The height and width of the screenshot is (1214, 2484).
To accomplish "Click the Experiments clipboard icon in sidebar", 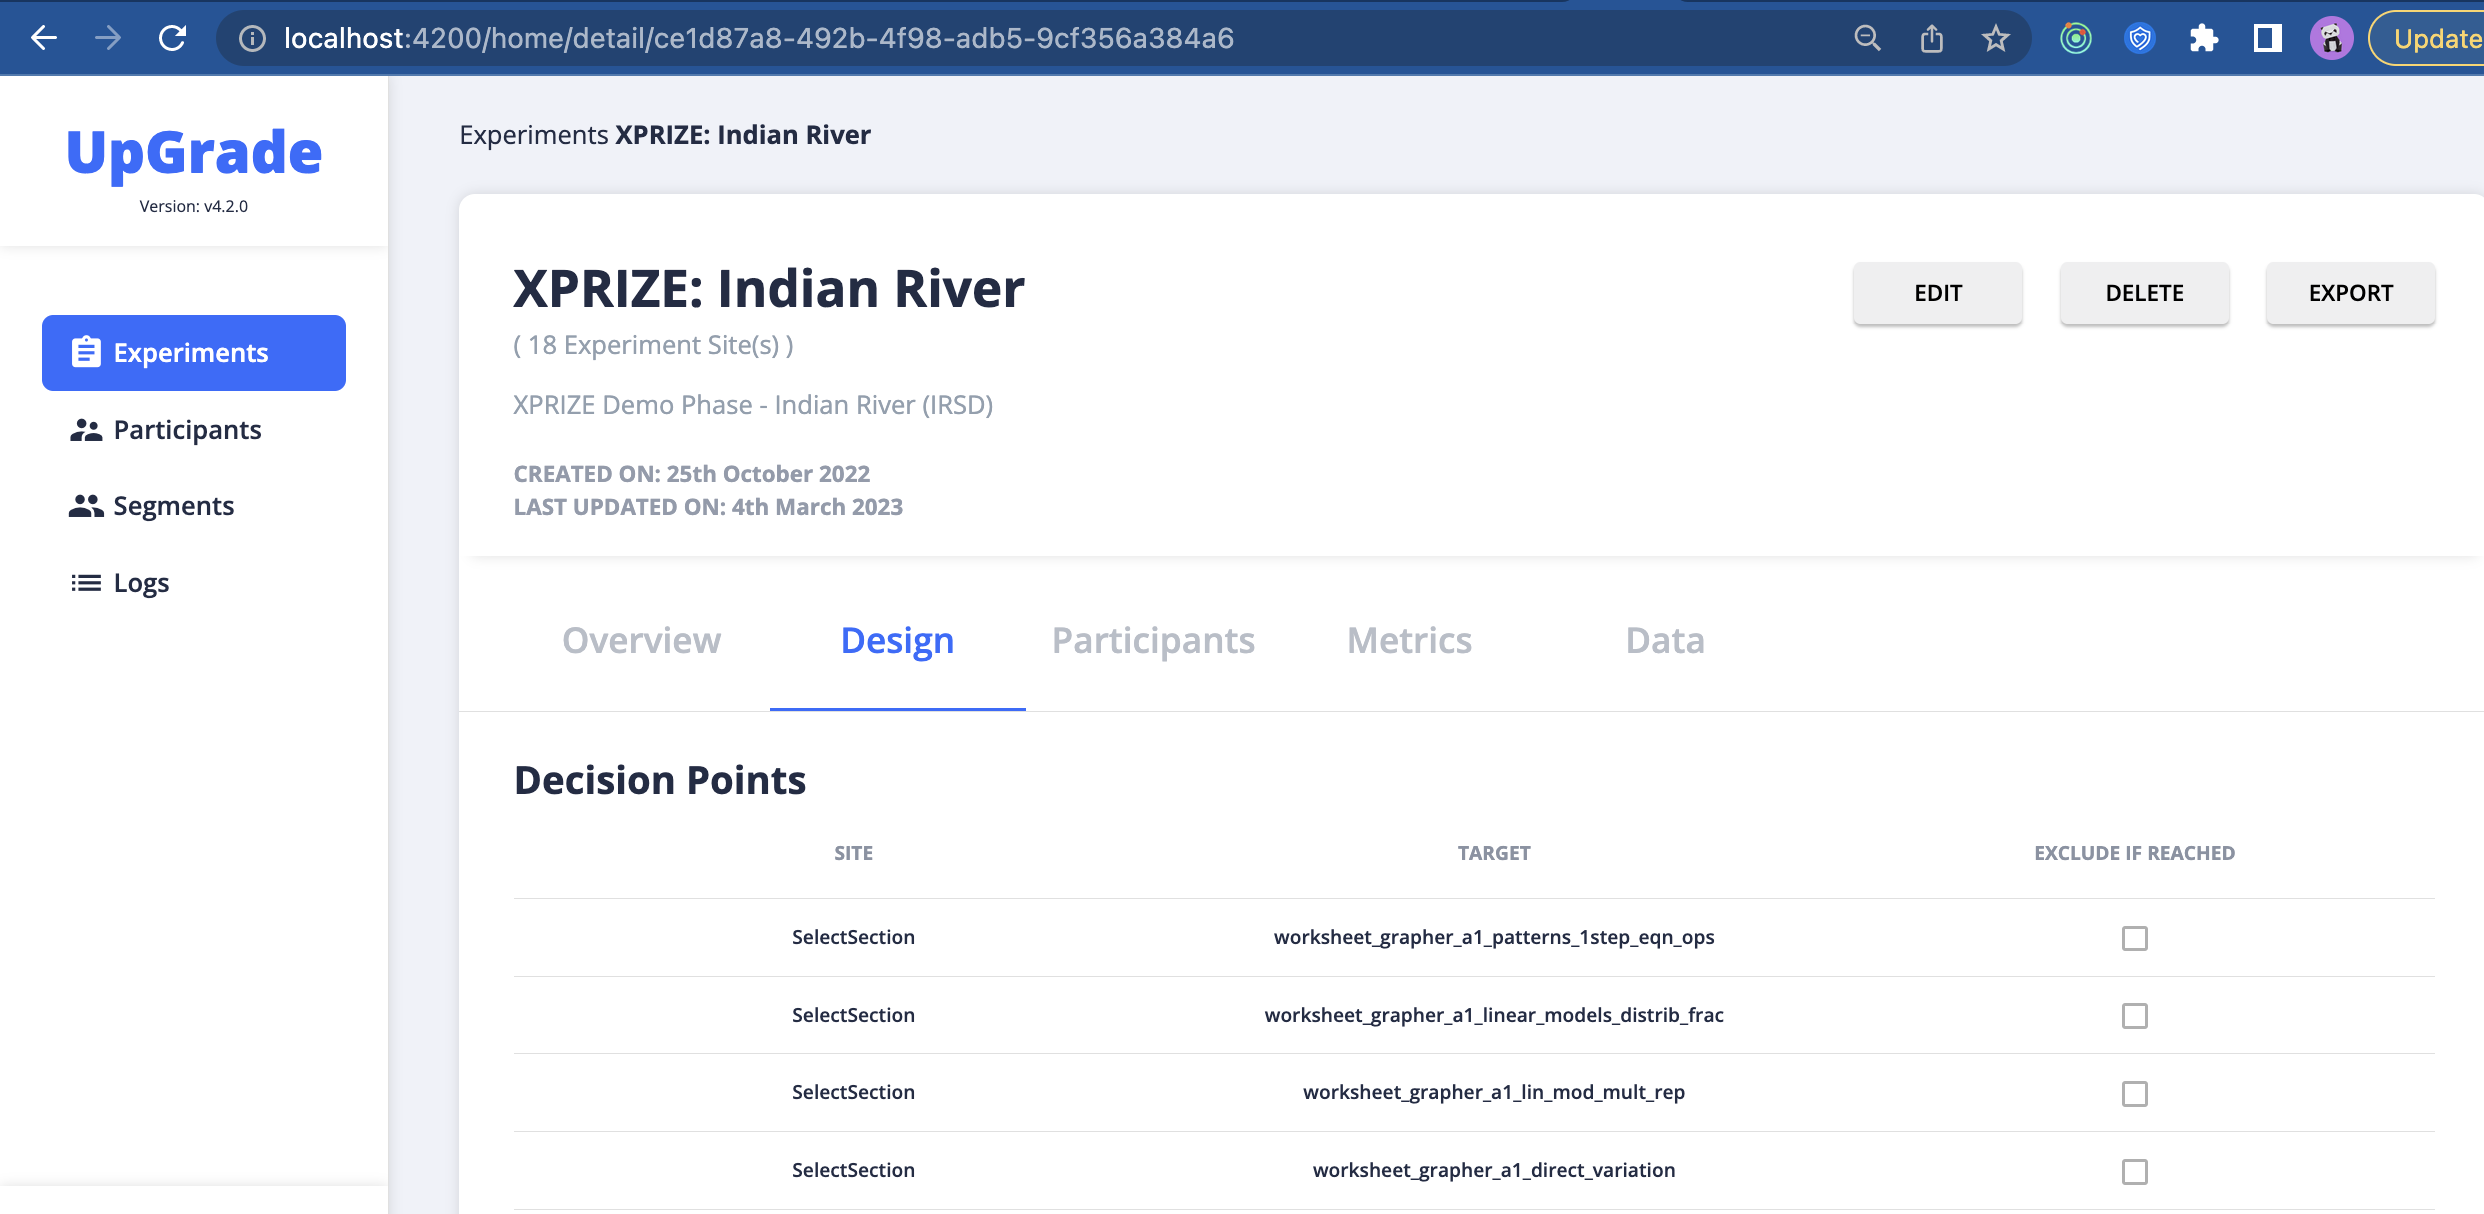I will 86,352.
